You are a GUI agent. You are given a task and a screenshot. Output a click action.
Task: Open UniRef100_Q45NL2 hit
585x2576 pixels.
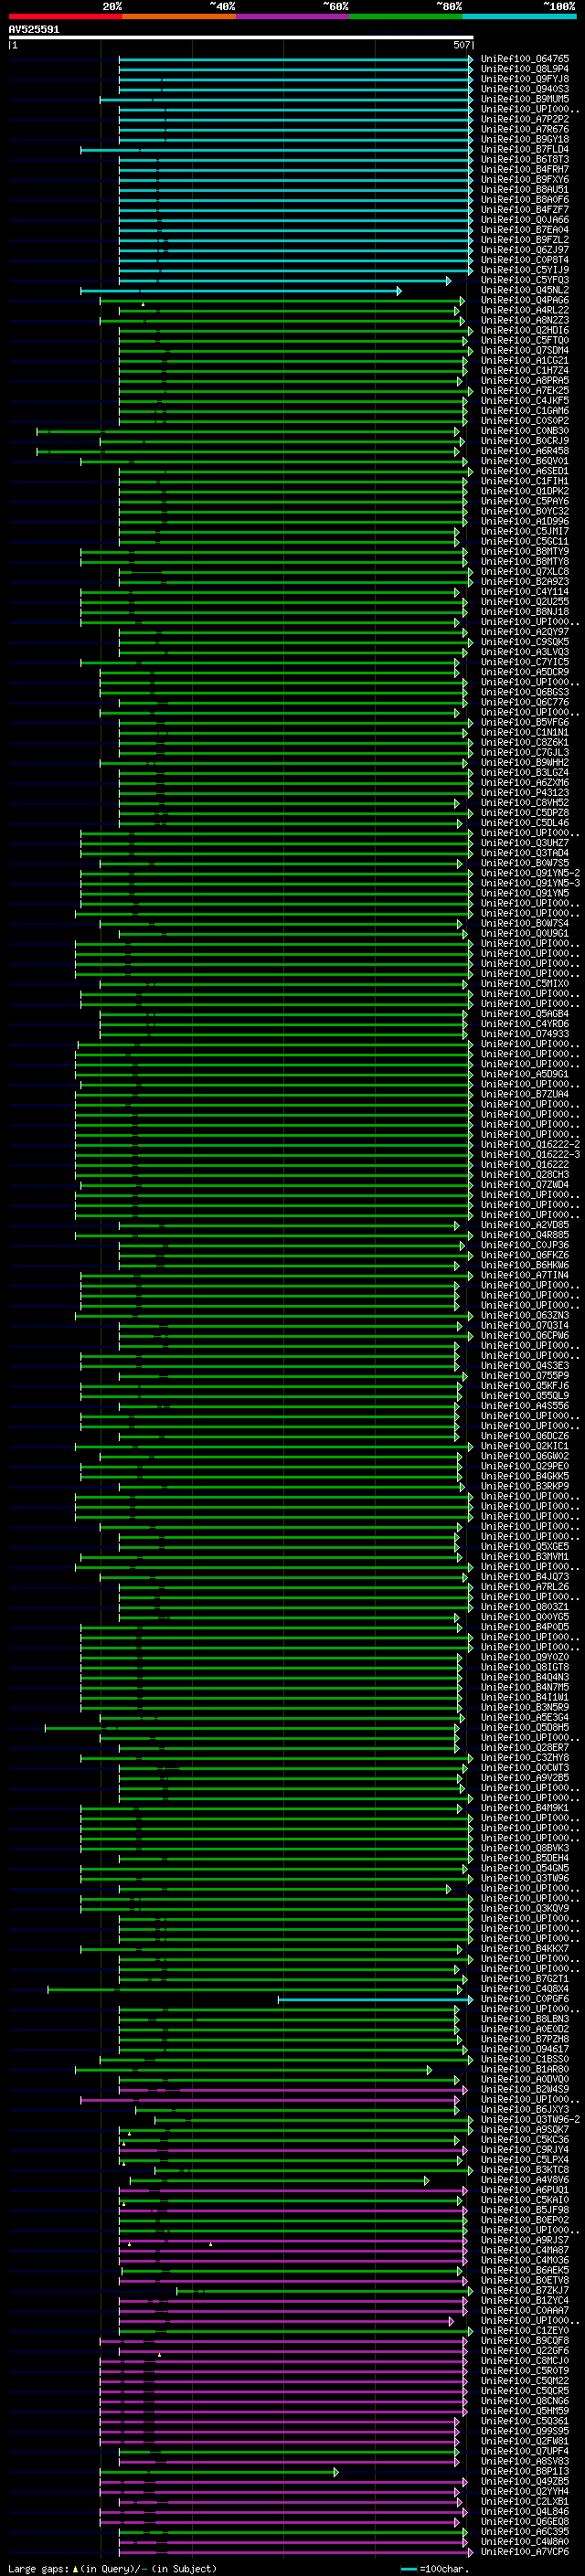pyautogui.click(x=524, y=290)
